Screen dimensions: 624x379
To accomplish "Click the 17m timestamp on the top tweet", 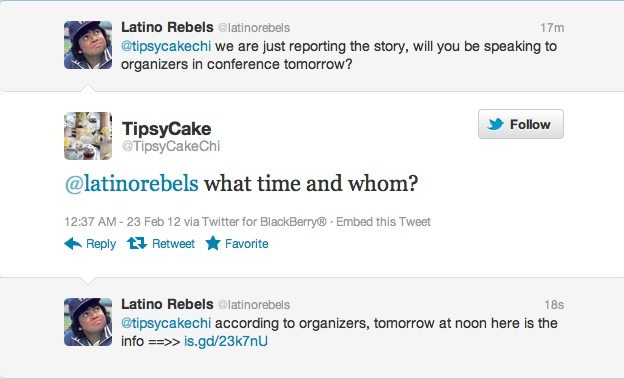I will tap(552, 27).
